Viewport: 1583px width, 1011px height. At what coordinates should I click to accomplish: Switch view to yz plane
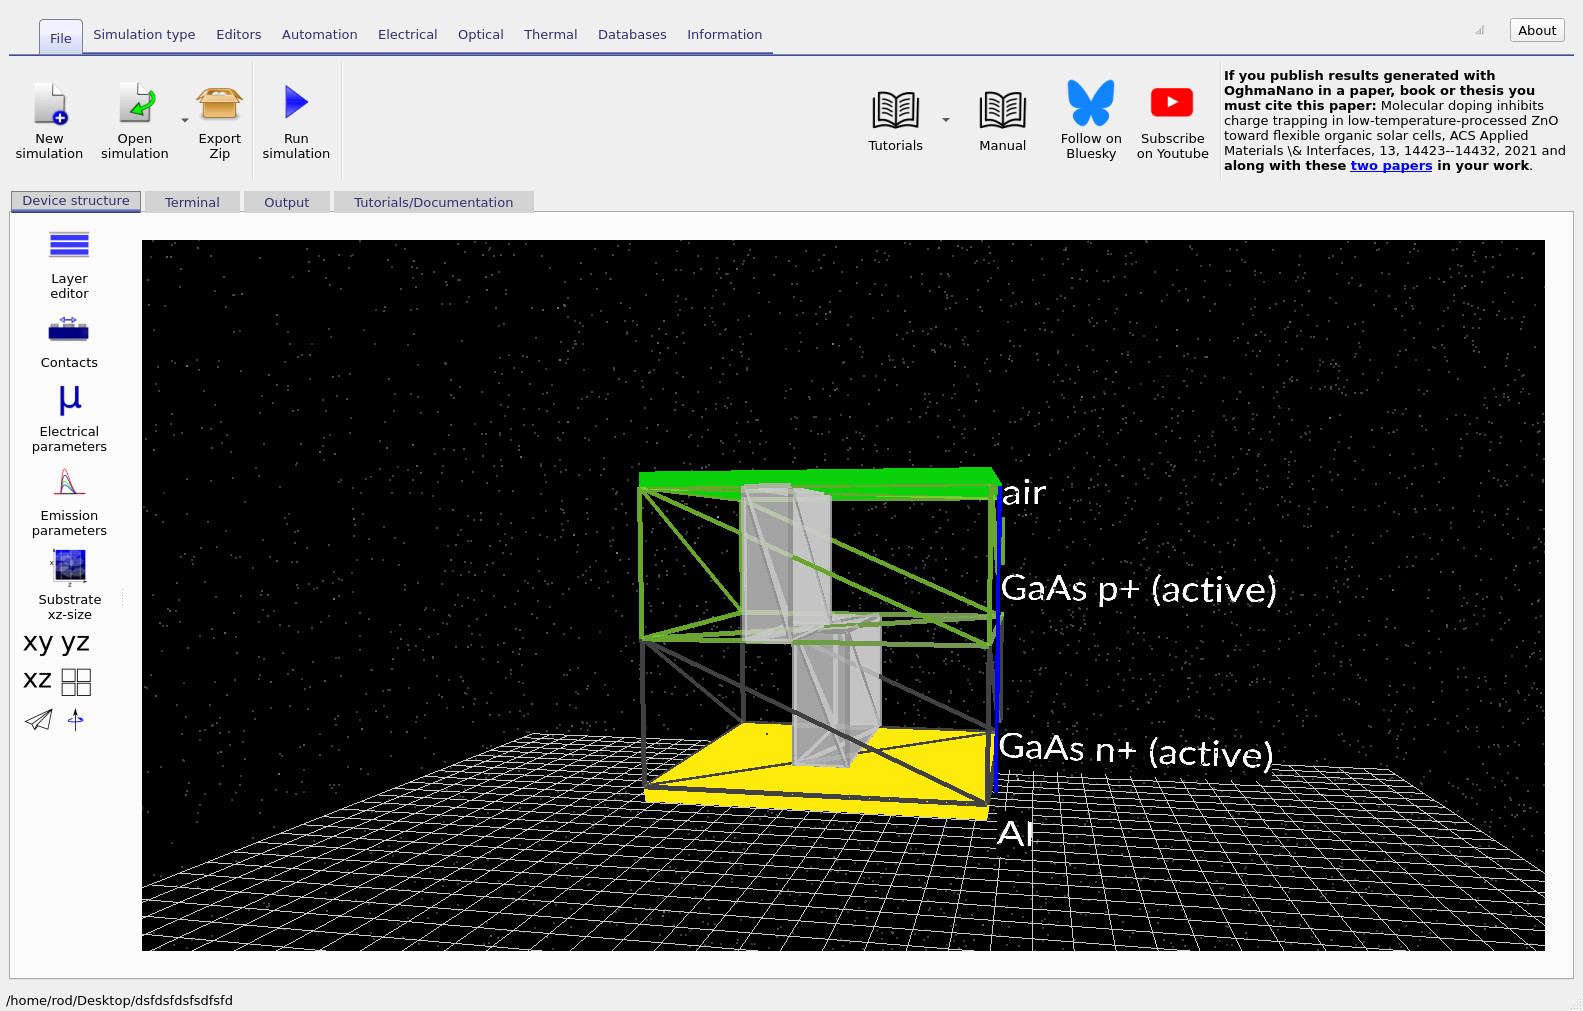[x=76, y=642]
